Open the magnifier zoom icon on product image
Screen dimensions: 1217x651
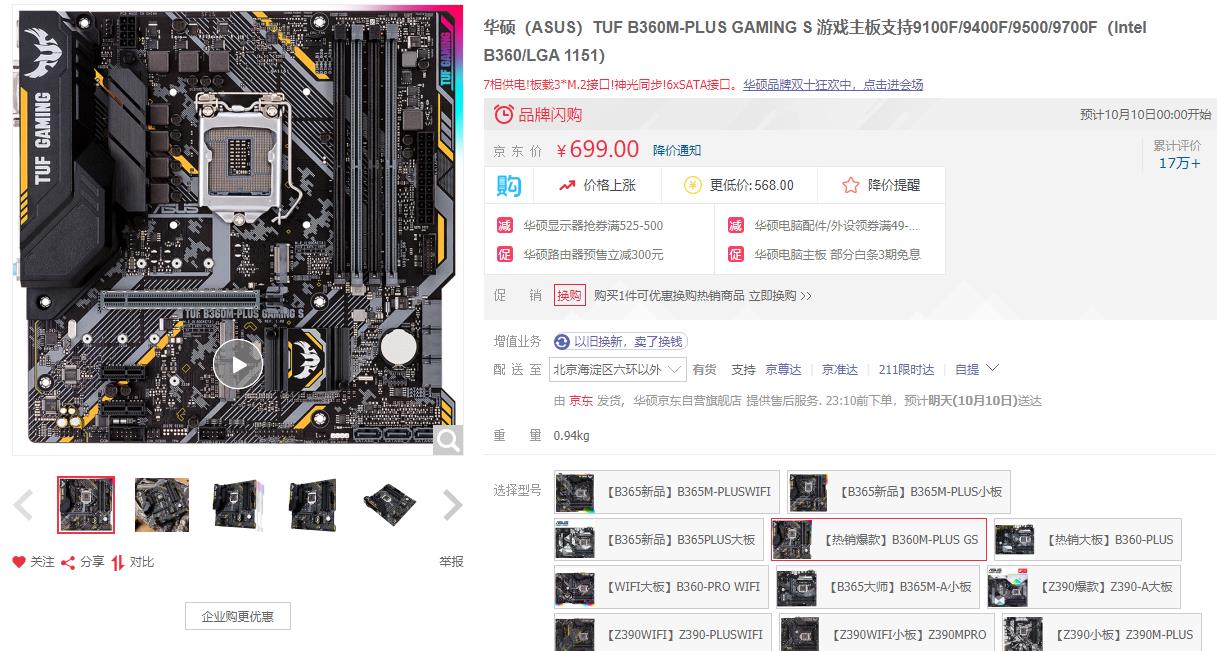point(448,439)
